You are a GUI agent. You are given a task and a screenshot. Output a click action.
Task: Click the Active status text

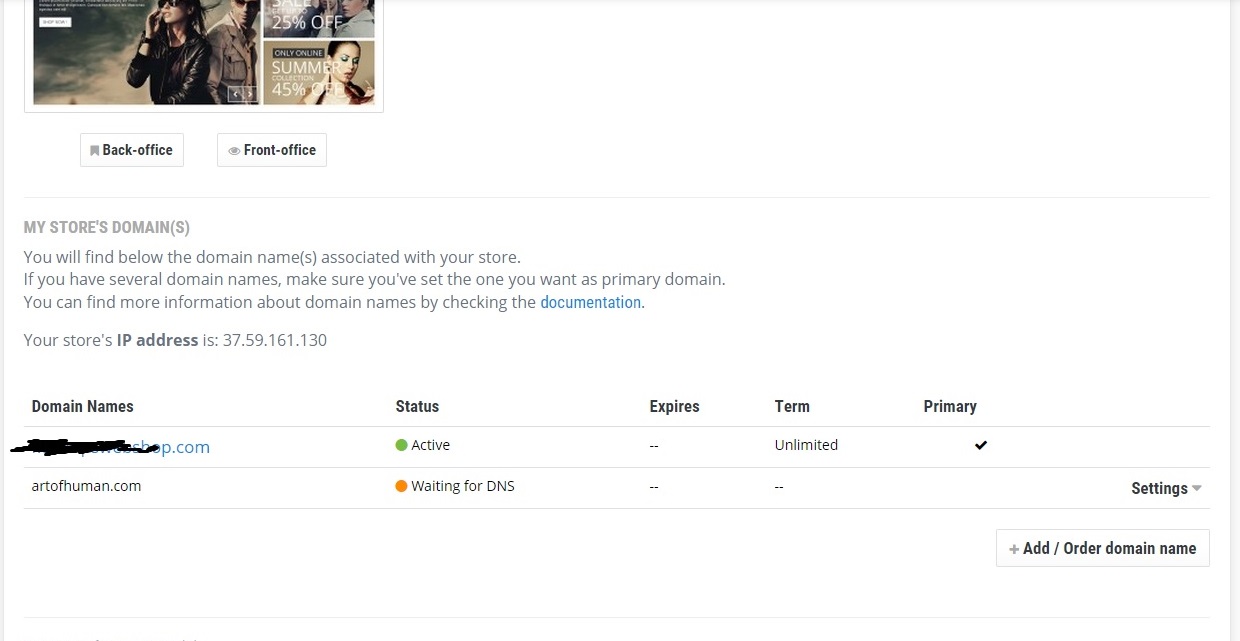pyautogui.click(x=431, y=445)
